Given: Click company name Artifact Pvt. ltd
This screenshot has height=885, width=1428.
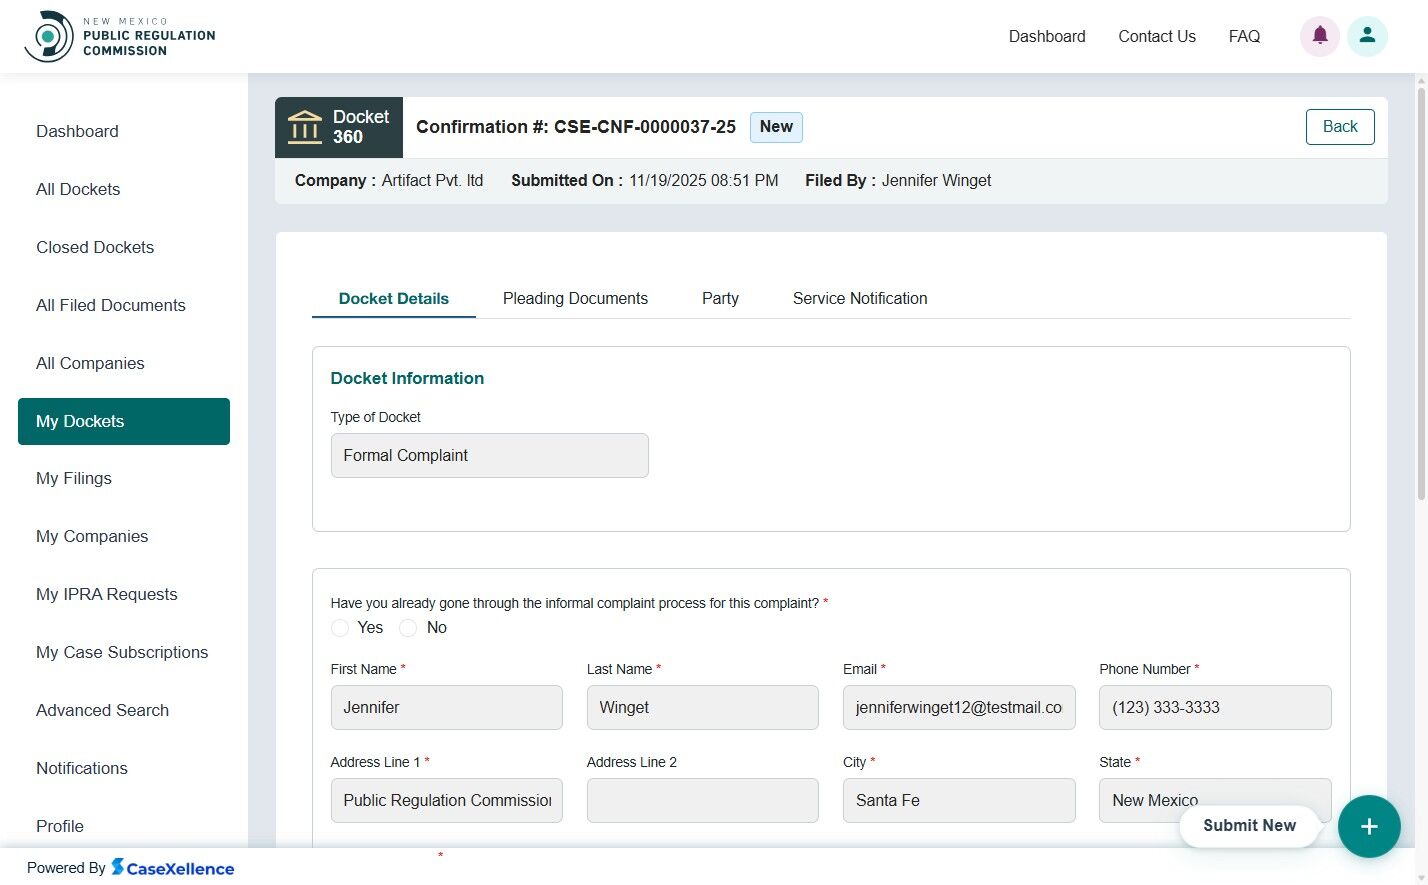Looking at the screenshot, I should (432, 180).
